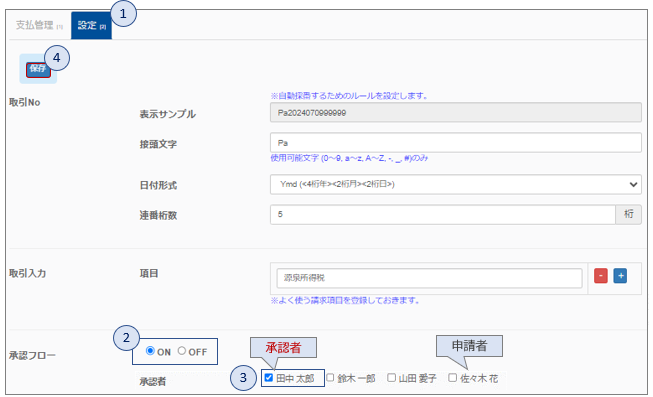Click the ※よく使う請求項目 hint text
This screenshot has width=653, height=397.
tap(345, 300)
